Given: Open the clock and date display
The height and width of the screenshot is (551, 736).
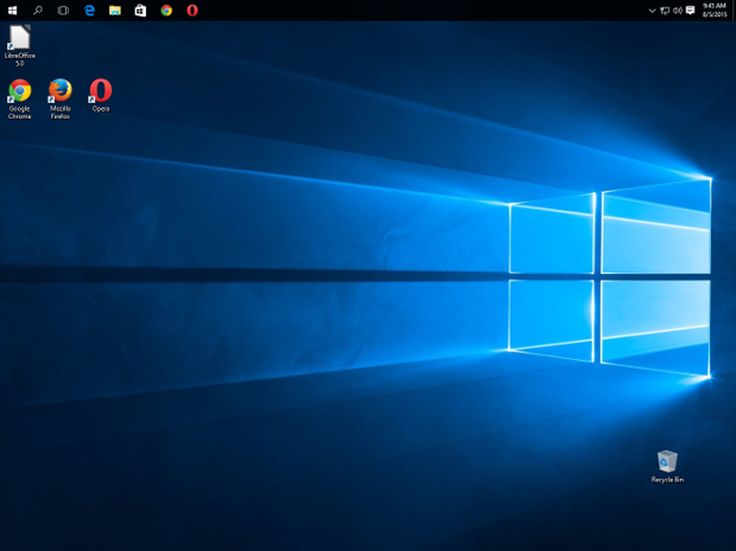Looking at the screenshot, I should 714,10.
